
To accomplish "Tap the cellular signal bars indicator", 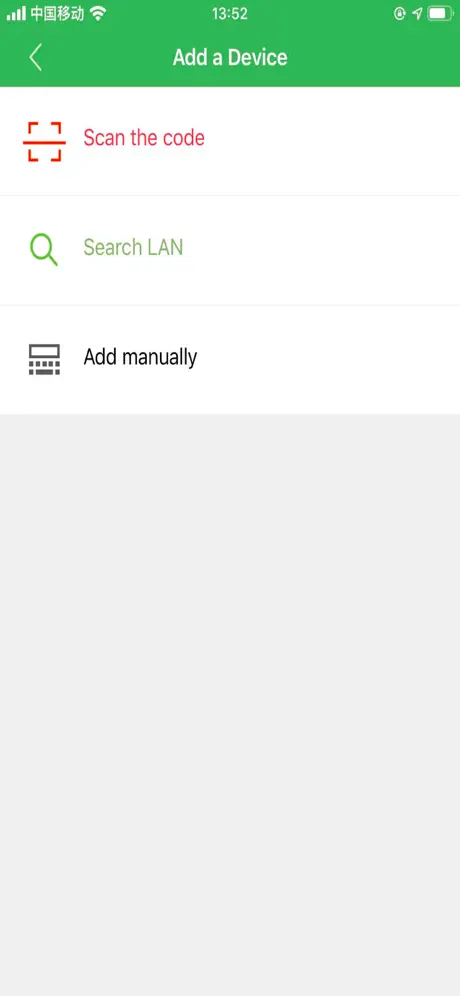I will coord(17,13).
